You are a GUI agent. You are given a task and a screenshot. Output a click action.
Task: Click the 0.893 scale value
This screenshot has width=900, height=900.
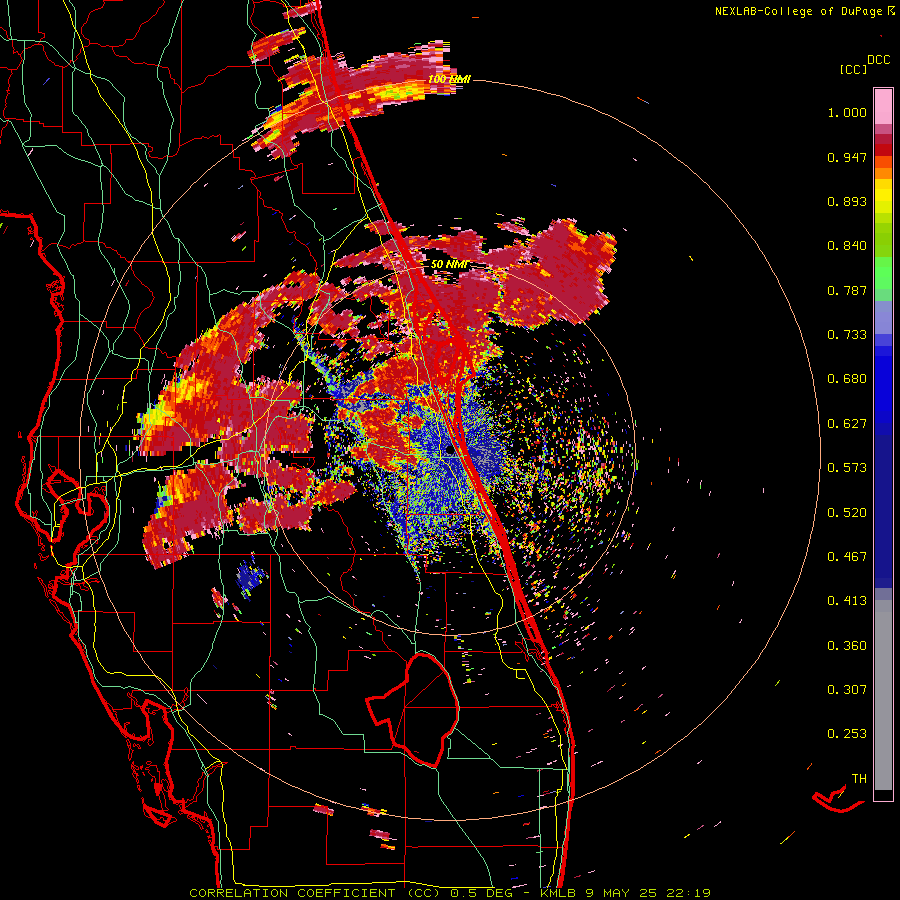847,201
